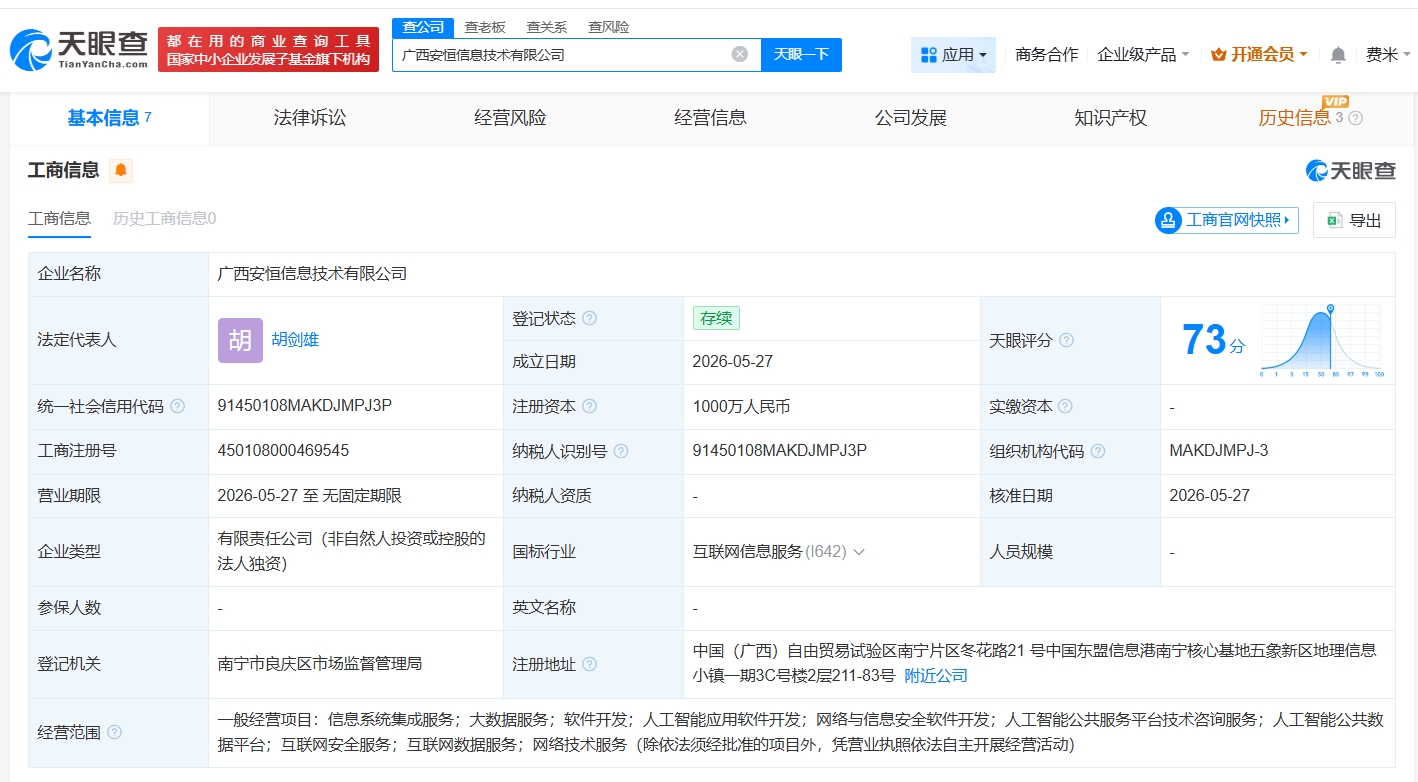Image resolution: width=1418 pixels, height=782 pixels.
Task: Click help icon beside 实缴资本
Action: click(1065, 406)
